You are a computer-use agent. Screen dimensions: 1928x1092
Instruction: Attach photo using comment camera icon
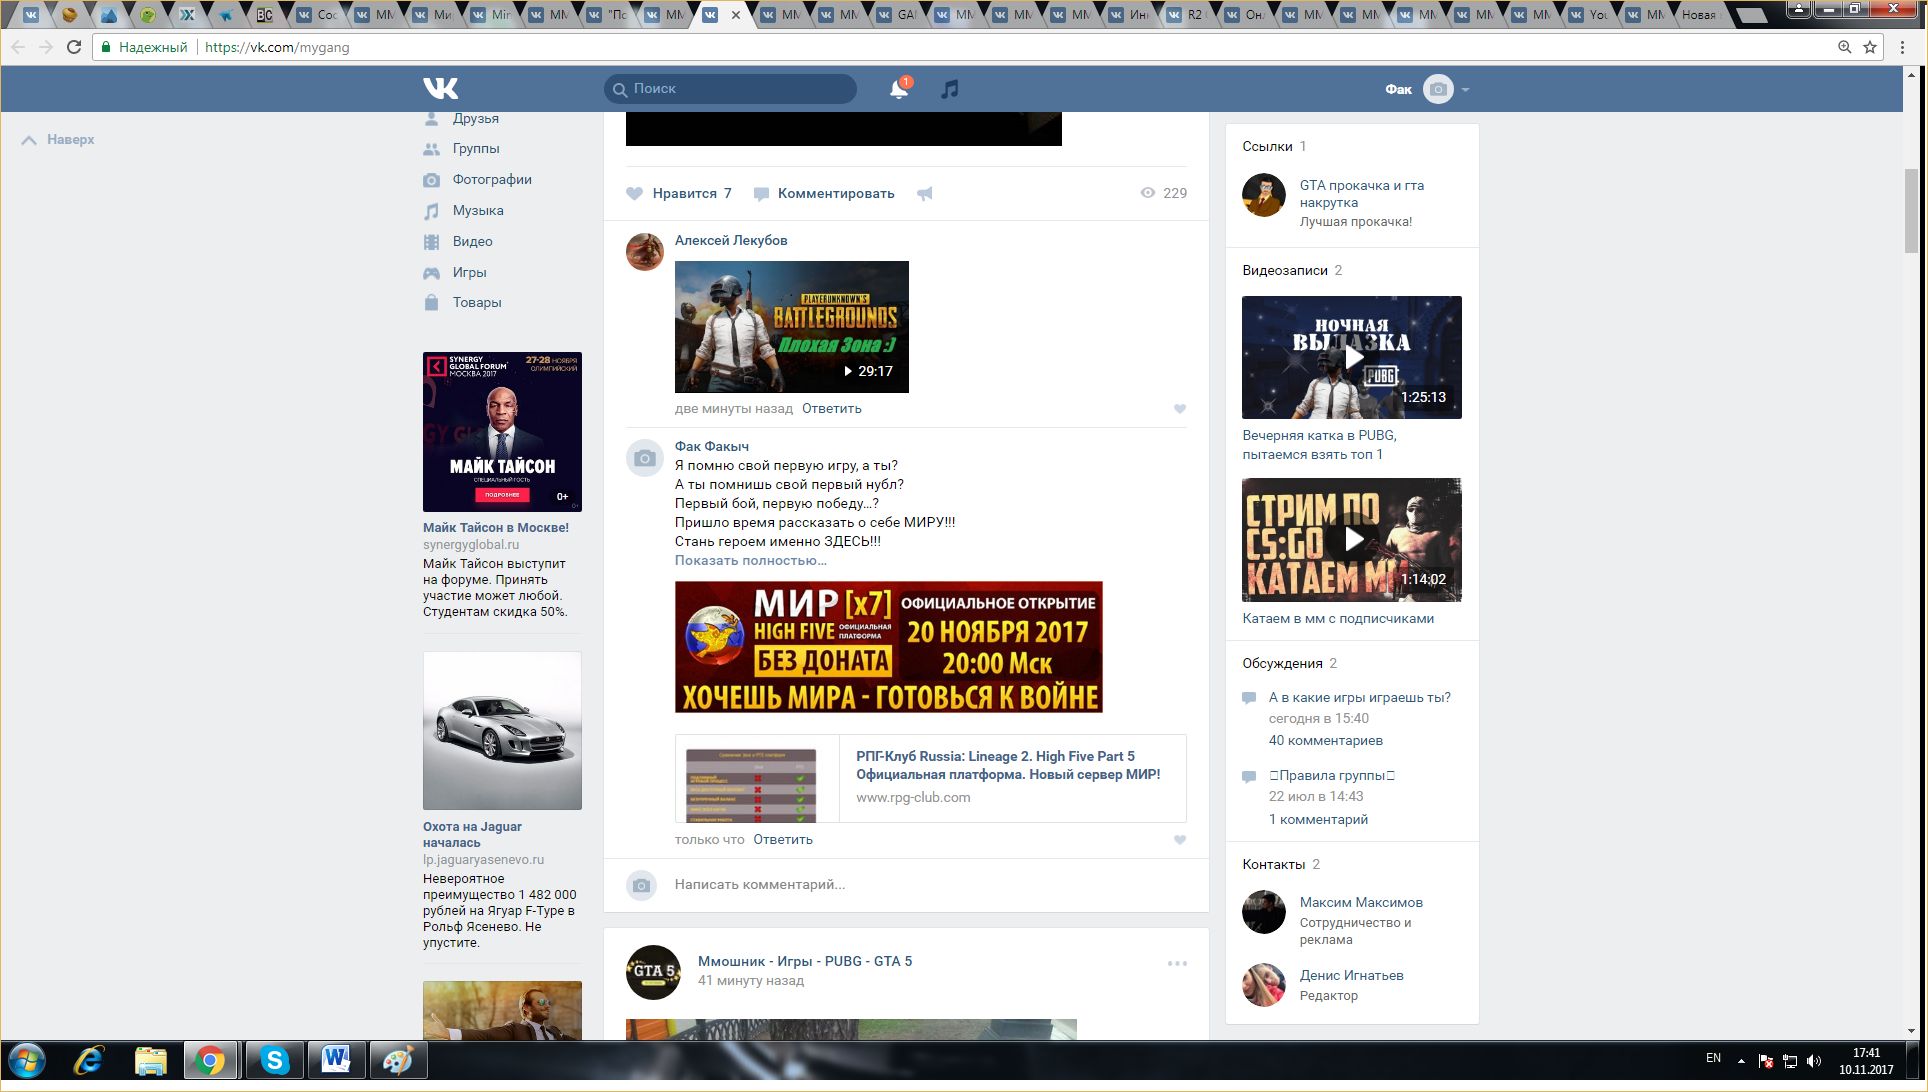(x=642, y=885)
